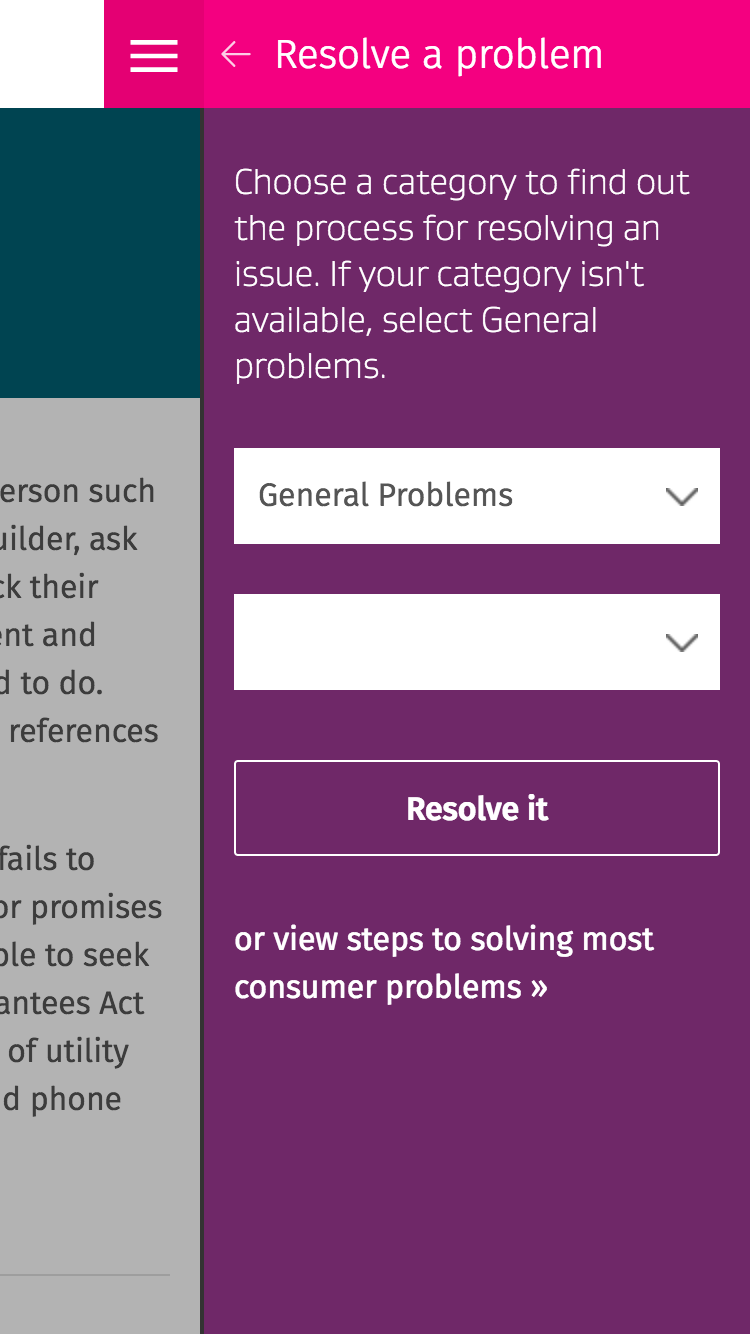The image size is (750, 1334).
Task: Open the General Problems category dropdown
Action: [x=450, y=496]
